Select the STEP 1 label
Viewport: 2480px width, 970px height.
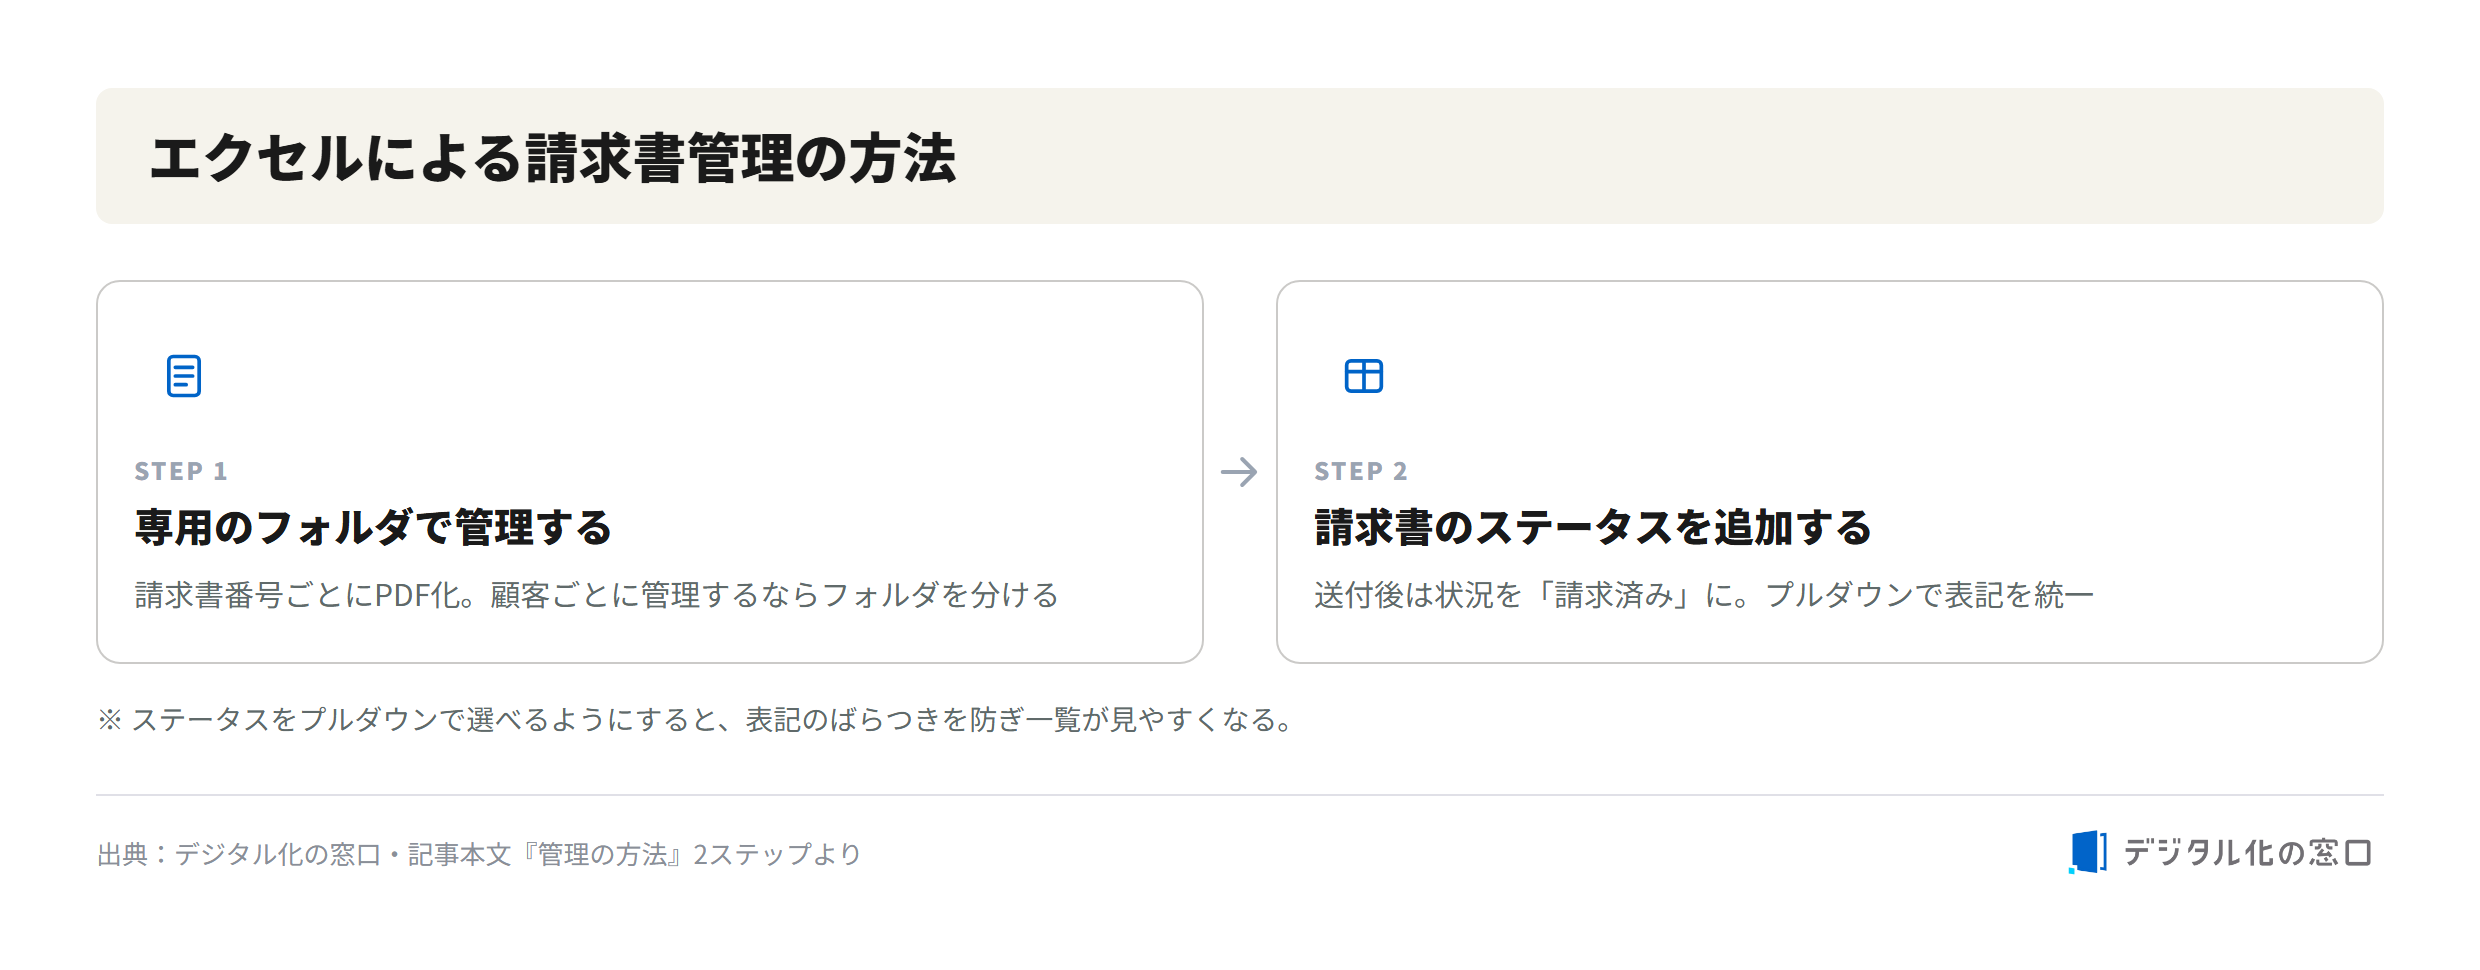click(181, 471)
